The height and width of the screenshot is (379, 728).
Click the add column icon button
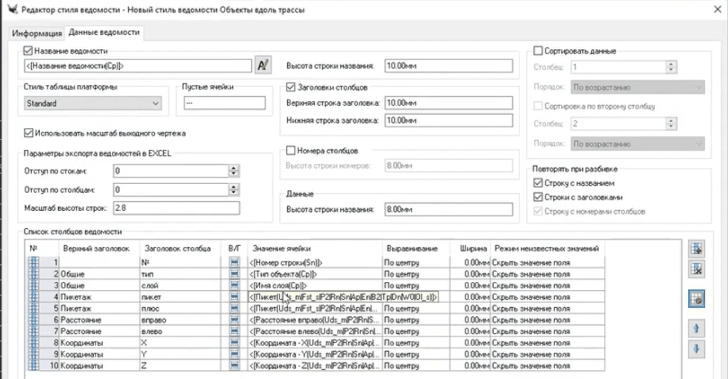point(696,248)
